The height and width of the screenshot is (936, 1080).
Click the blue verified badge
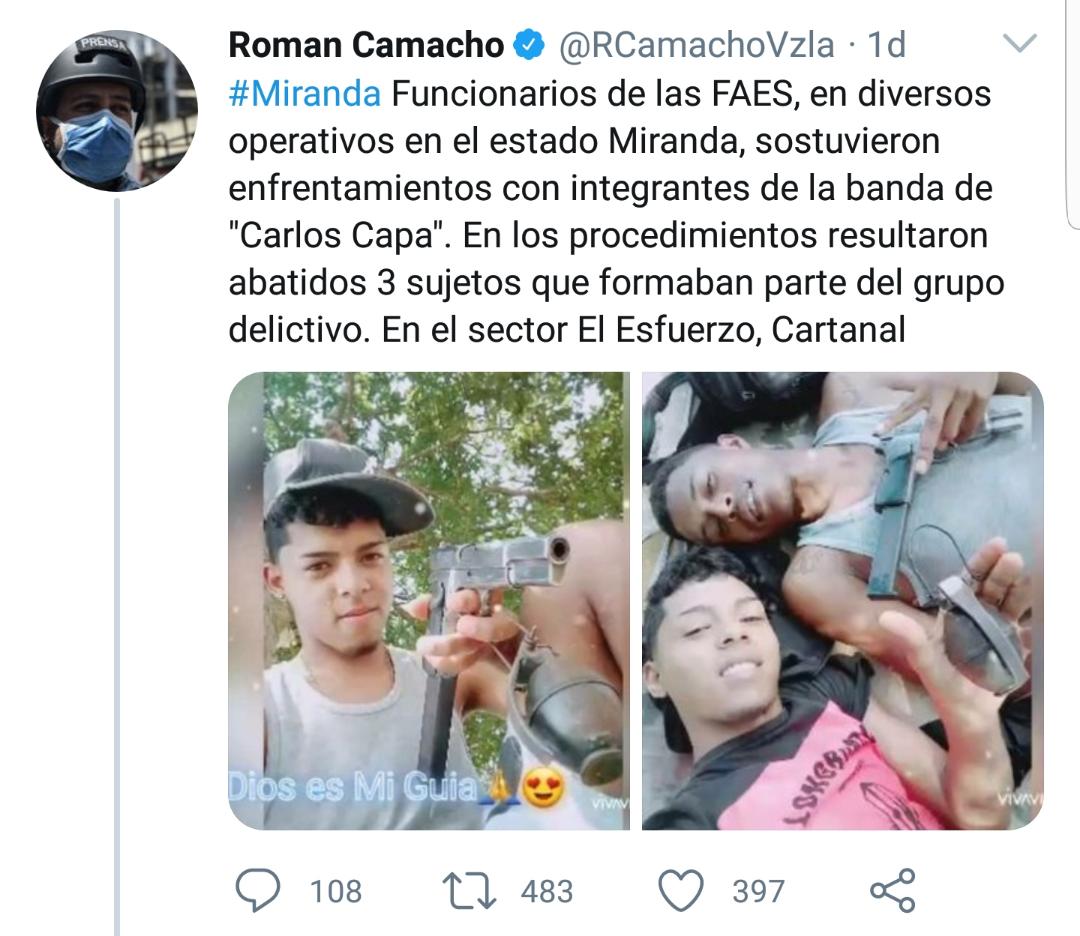click(529, 45)
